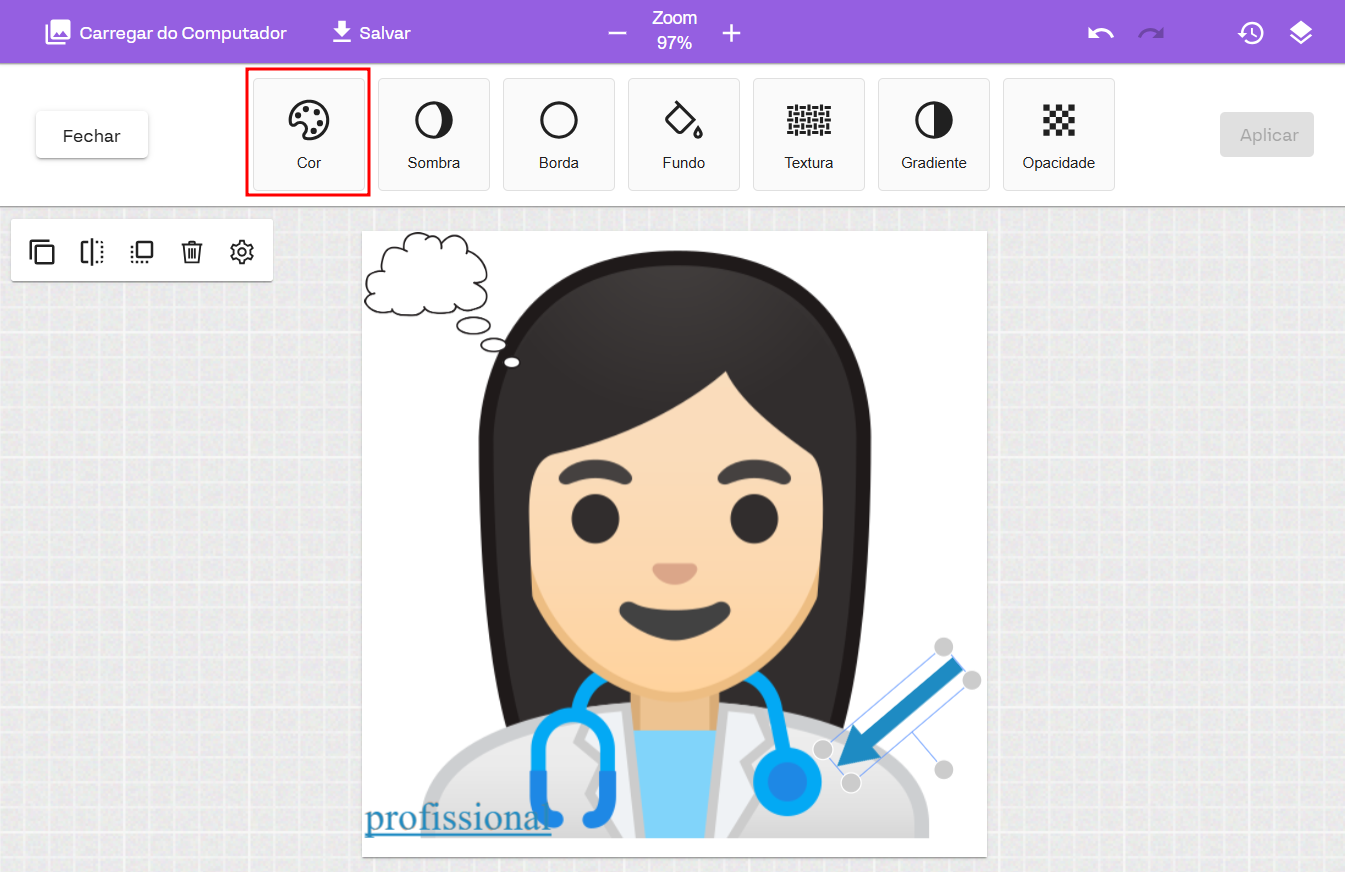
Task: Select the Sombra shadow tool
Action: (433, 134)
